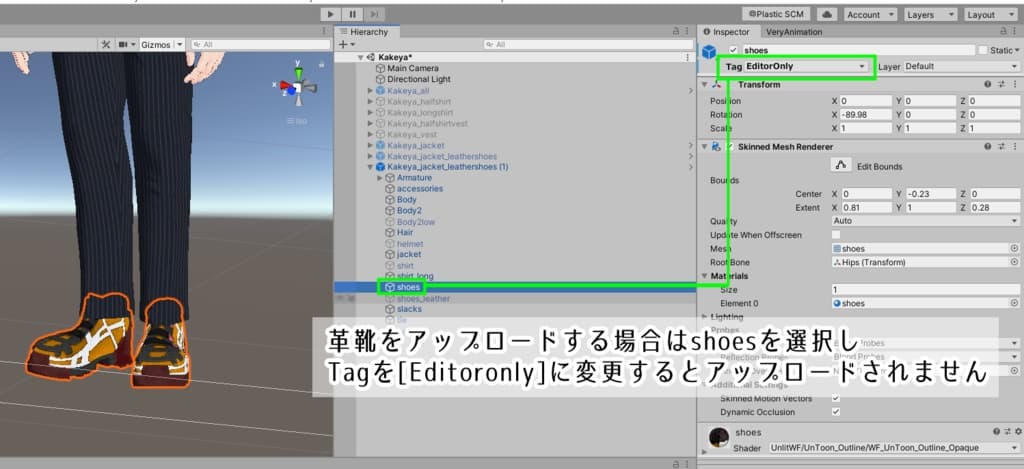This screenshot has height=469, width=1024.
Task: Enable Update When Offscreen checkbox
Action: 836,234
